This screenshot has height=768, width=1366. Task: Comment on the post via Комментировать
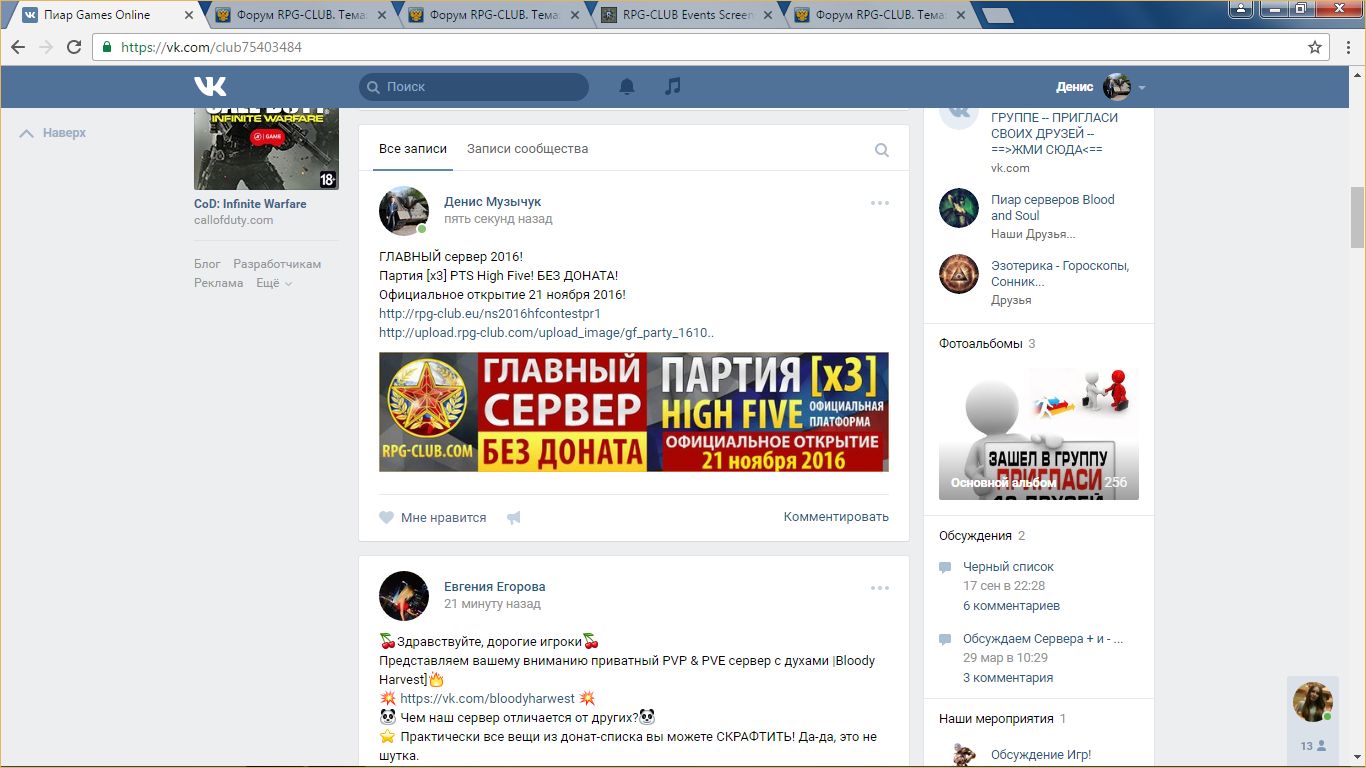click(836, 518)
